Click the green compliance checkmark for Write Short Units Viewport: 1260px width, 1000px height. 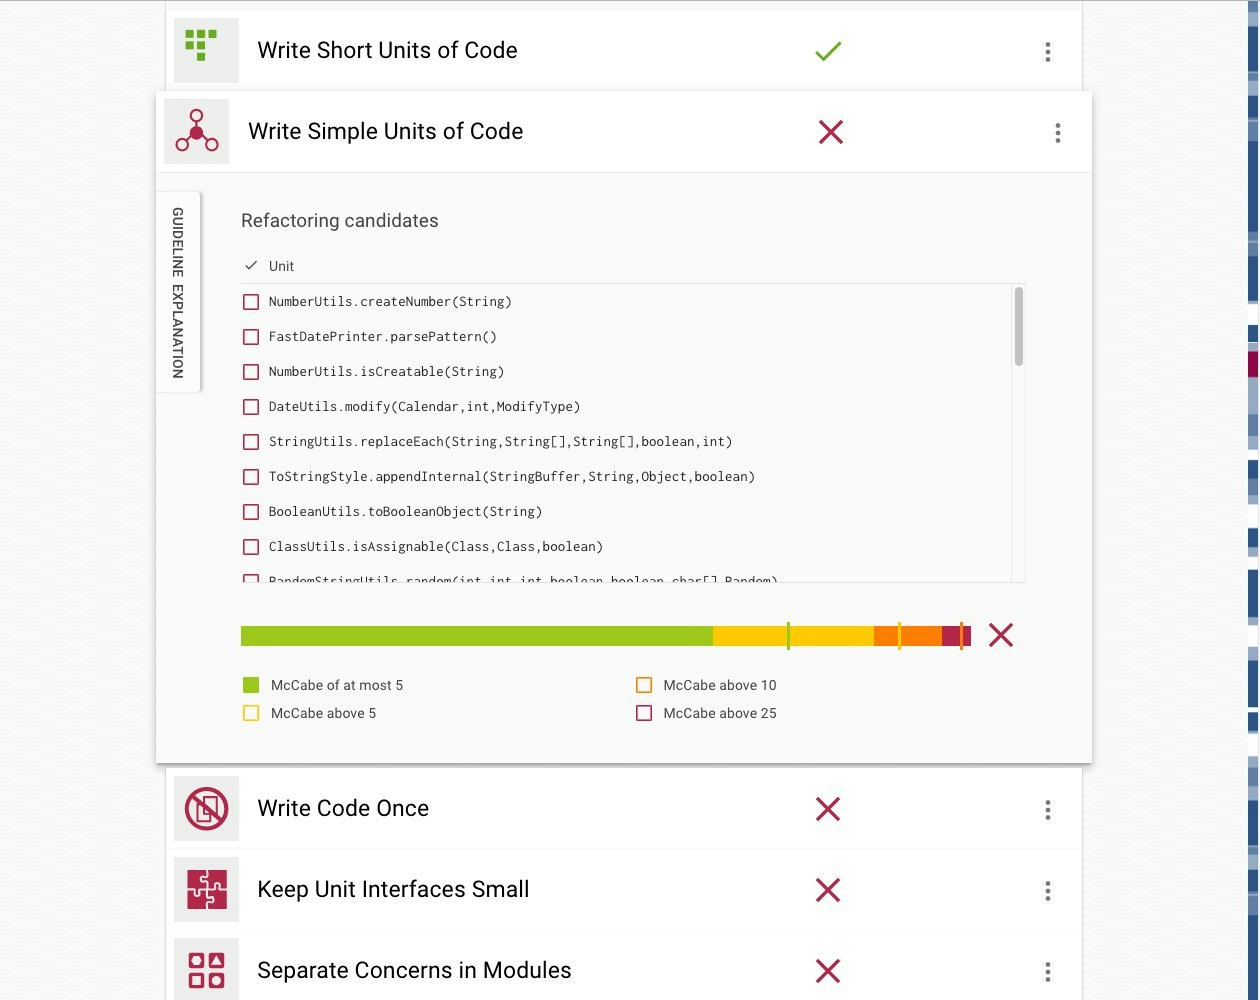pos(828,51)
